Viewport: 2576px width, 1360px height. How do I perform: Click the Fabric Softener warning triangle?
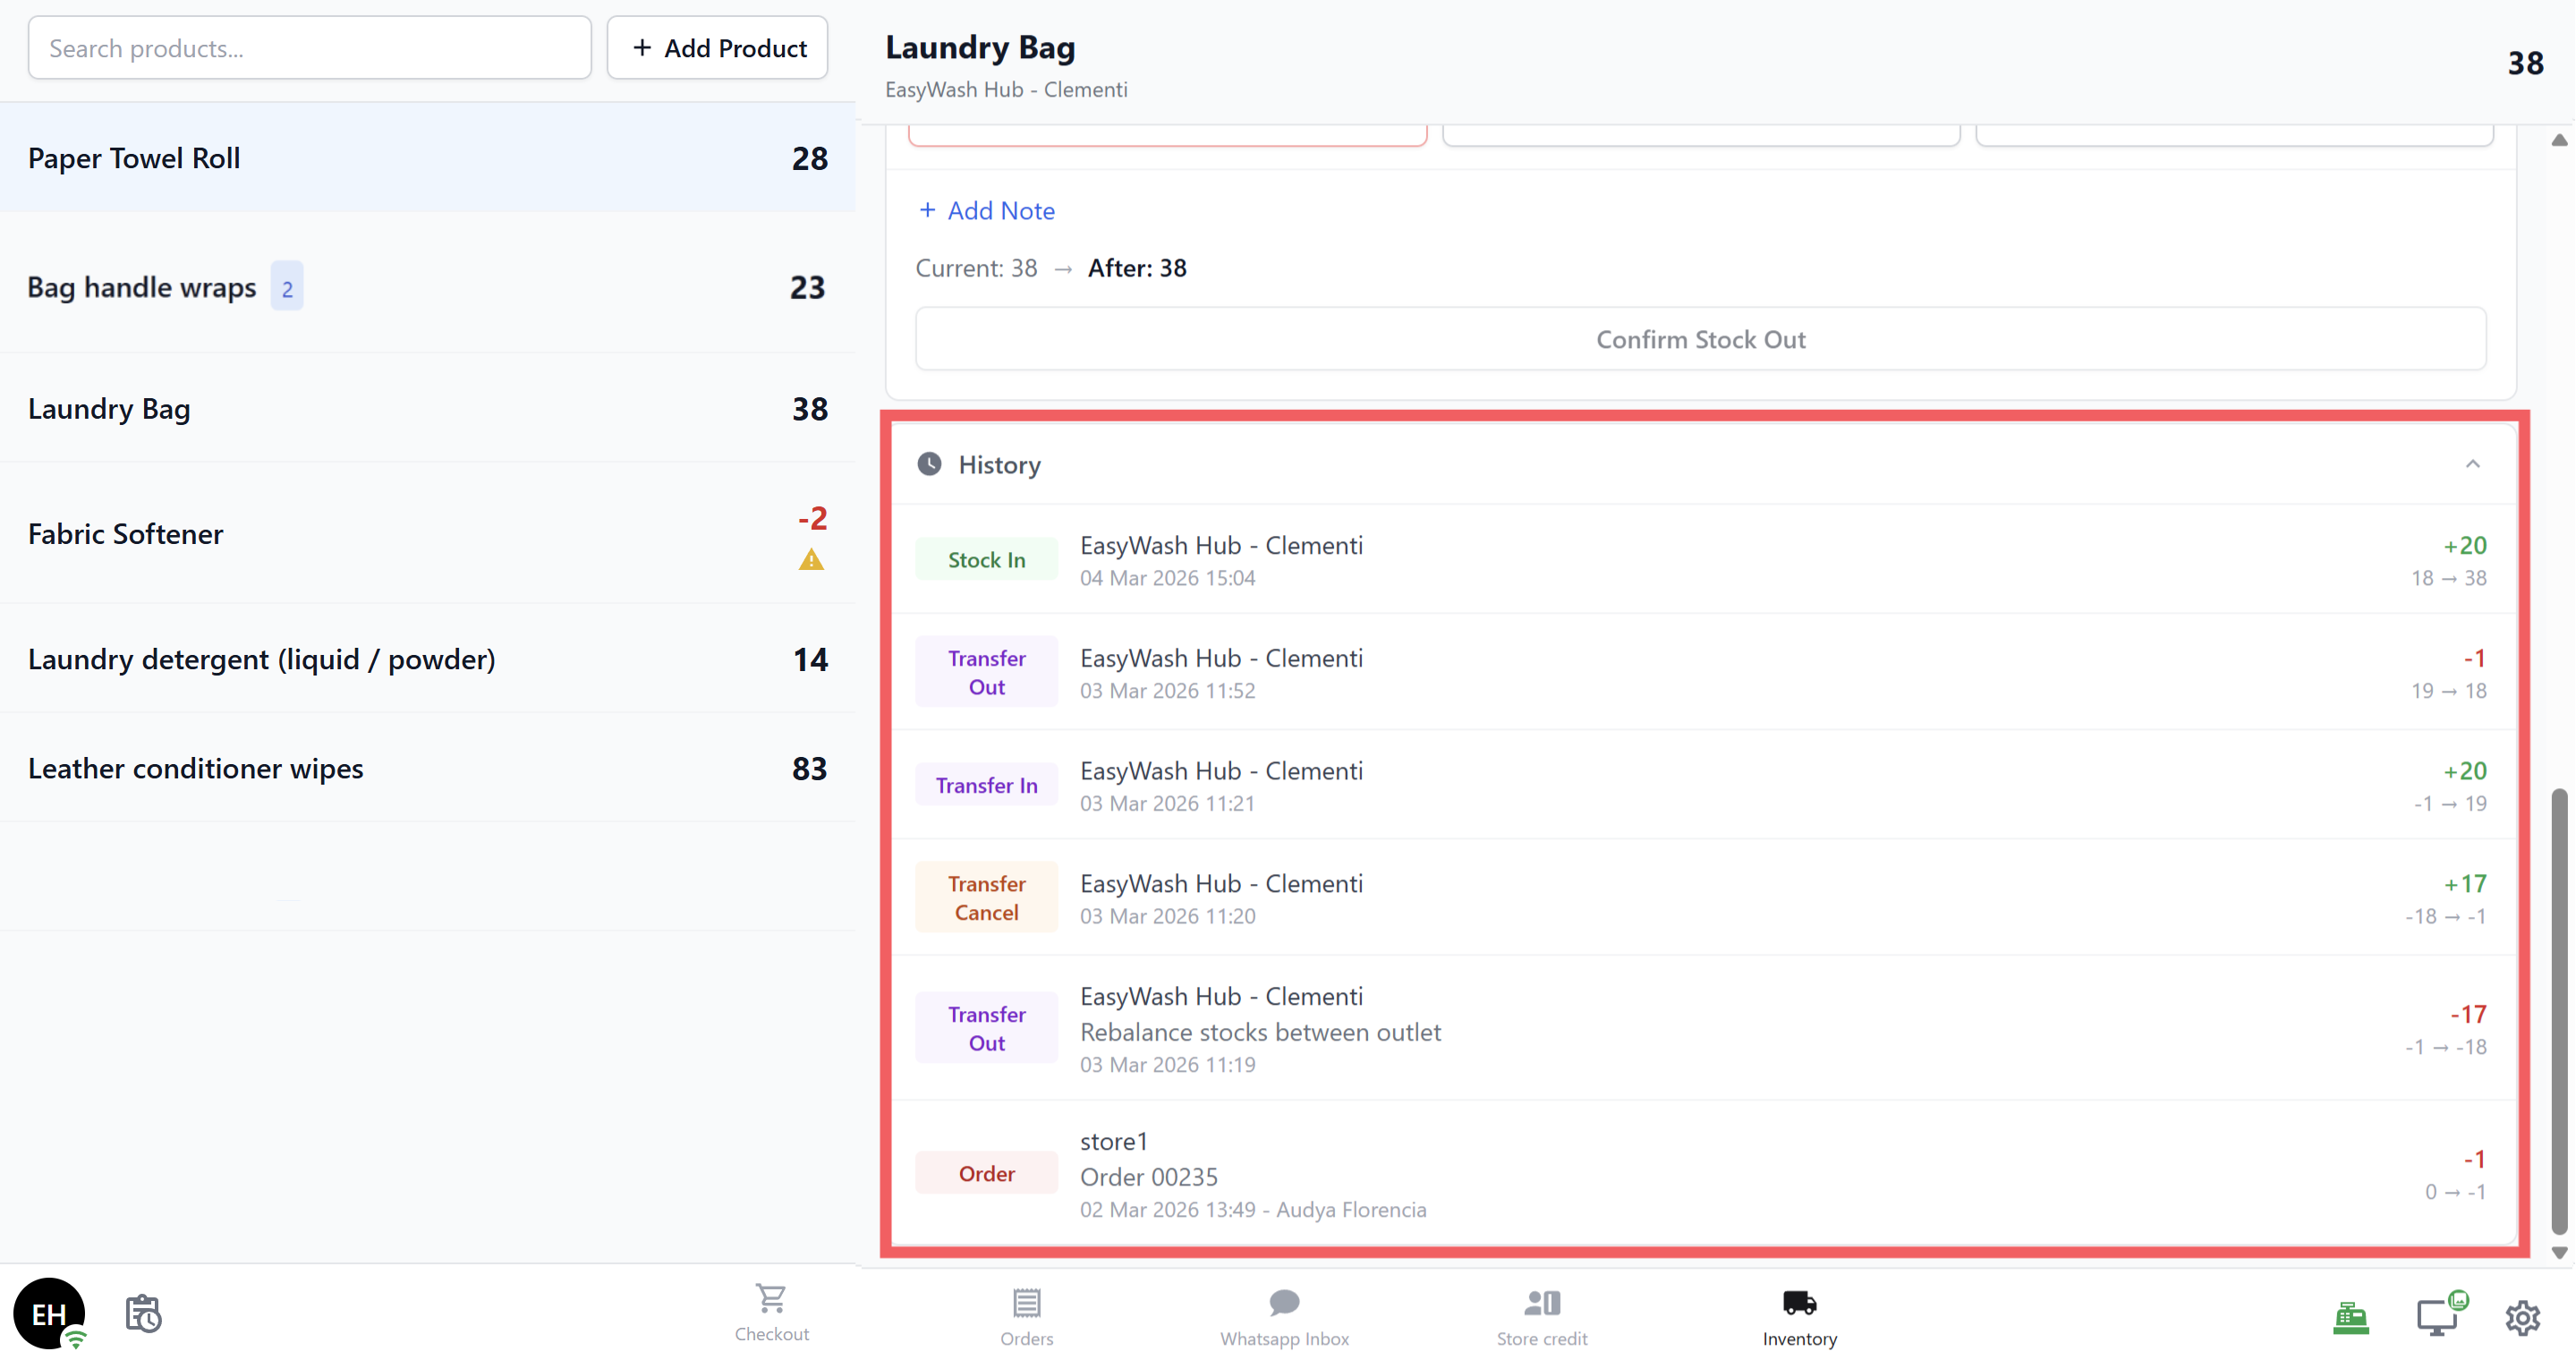point(811,560)
